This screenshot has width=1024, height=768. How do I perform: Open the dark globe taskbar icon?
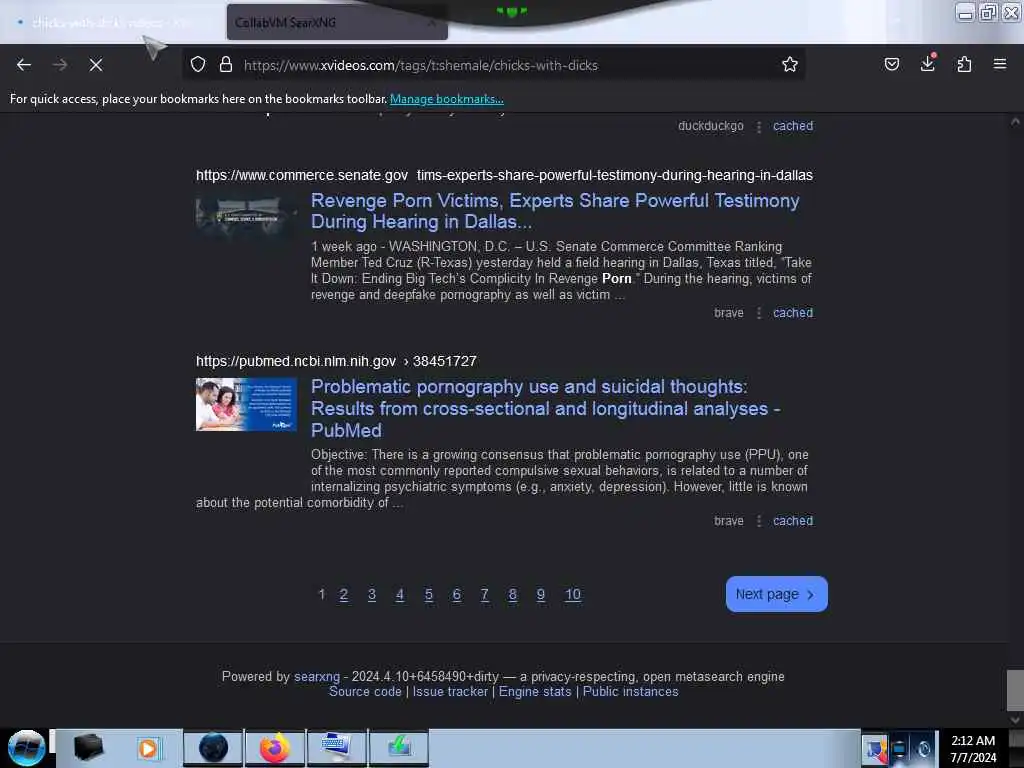(214, 748)
